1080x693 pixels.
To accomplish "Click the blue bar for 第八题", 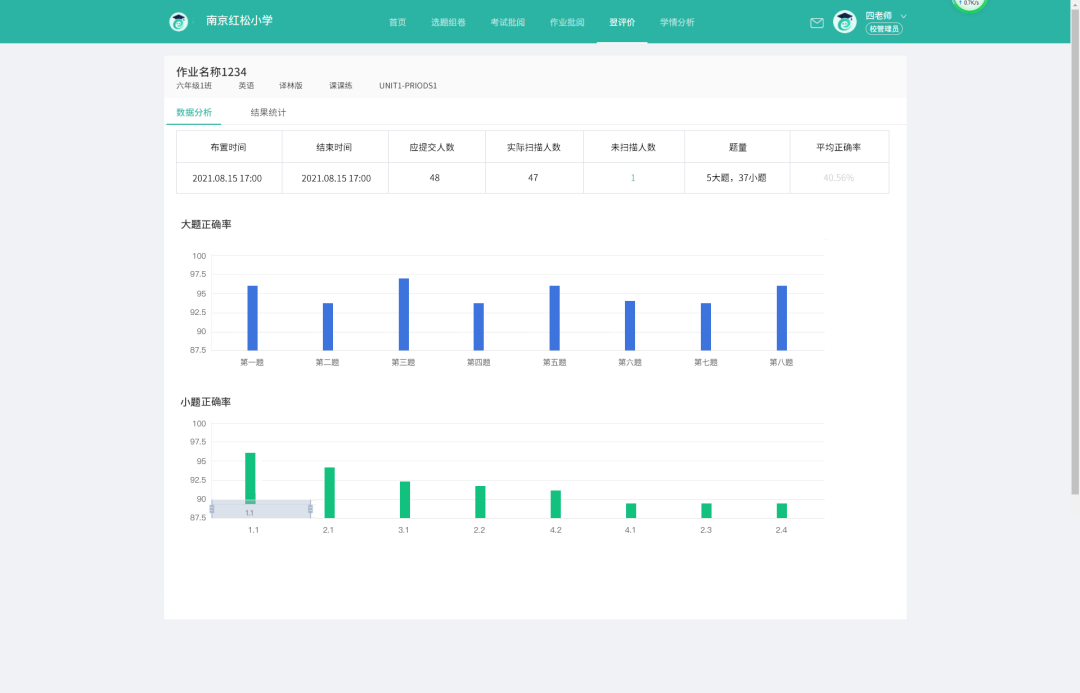I will (x=782, y=318).
